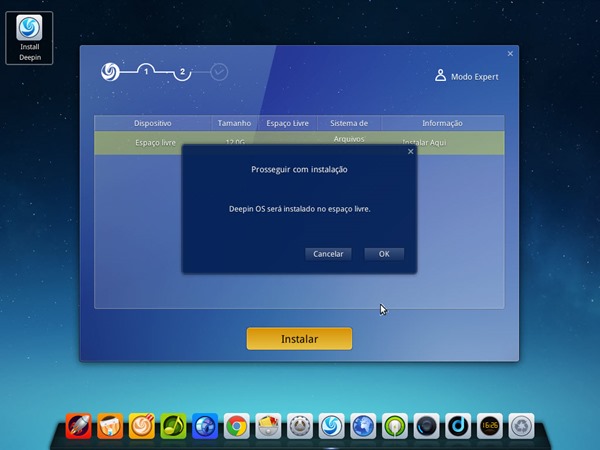Click the yellow Instalar button

pyautogui.click(x=299, y=339)
